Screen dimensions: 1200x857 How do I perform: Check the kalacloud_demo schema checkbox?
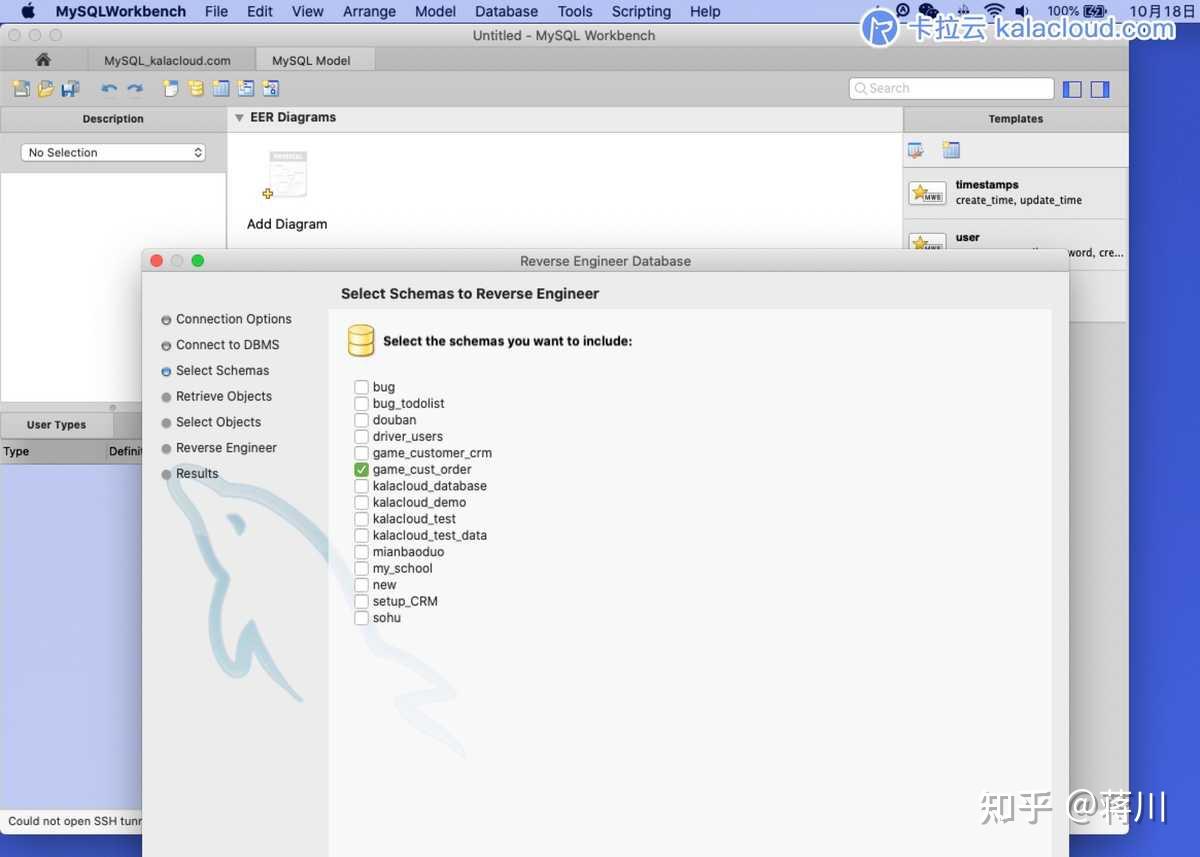[x=361, y=502]
